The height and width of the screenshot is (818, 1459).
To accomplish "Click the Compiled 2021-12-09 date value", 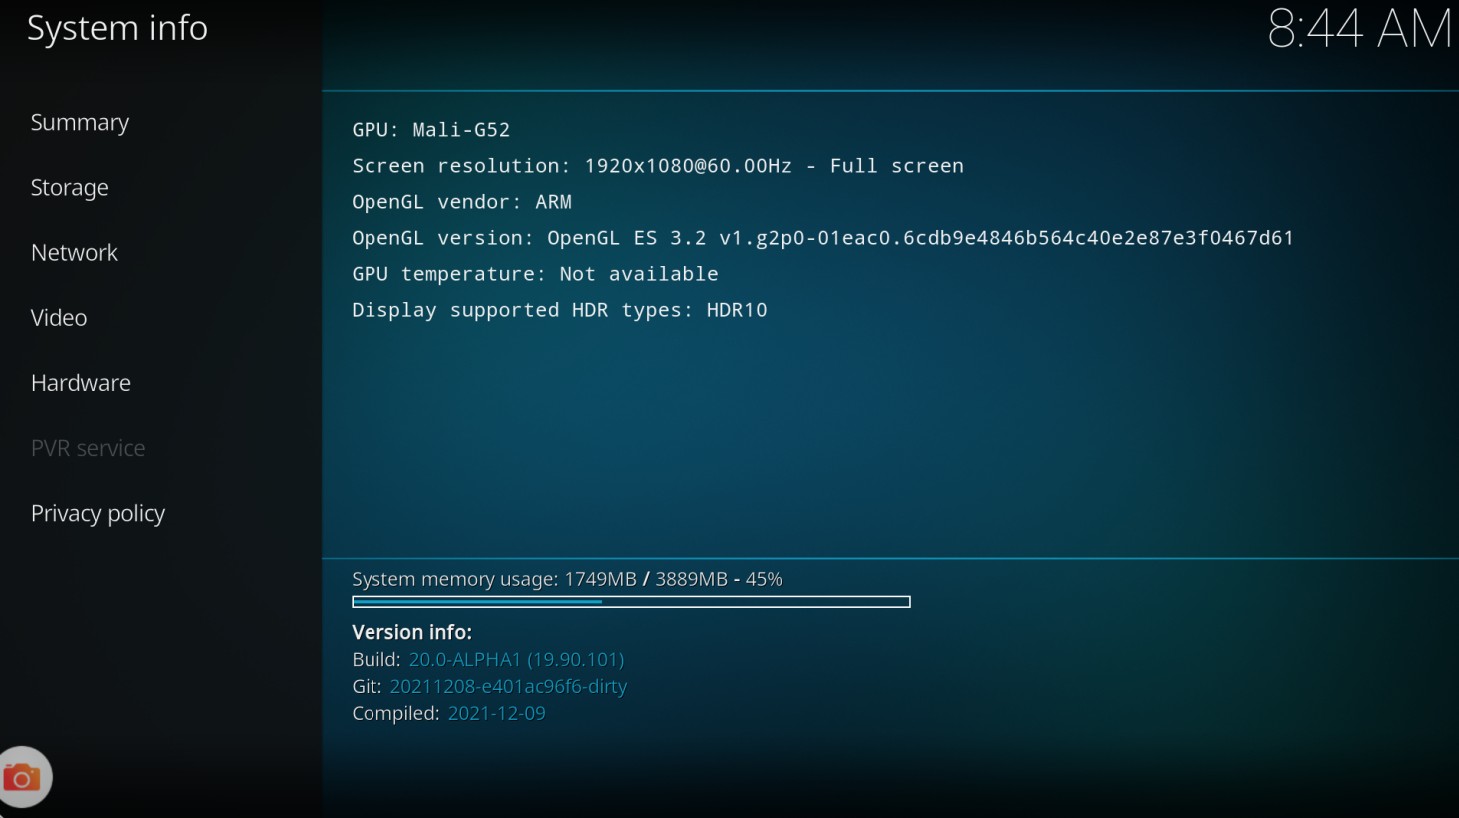I will tap(496, 713).
